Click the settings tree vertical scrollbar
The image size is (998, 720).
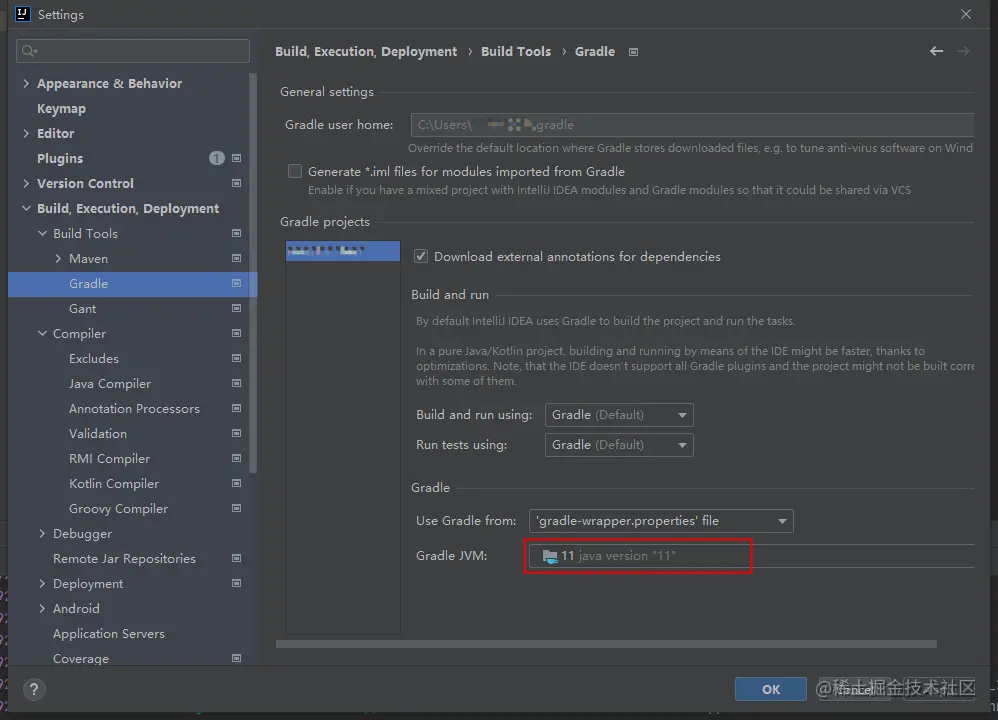253,274
